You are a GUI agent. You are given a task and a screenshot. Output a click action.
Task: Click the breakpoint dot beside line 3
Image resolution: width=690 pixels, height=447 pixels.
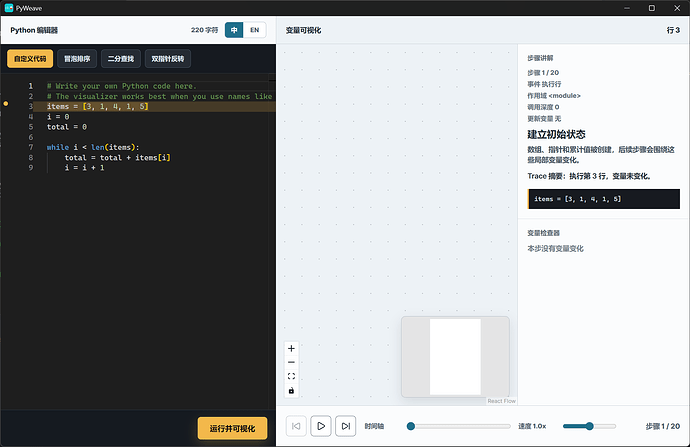coord(6,104)
